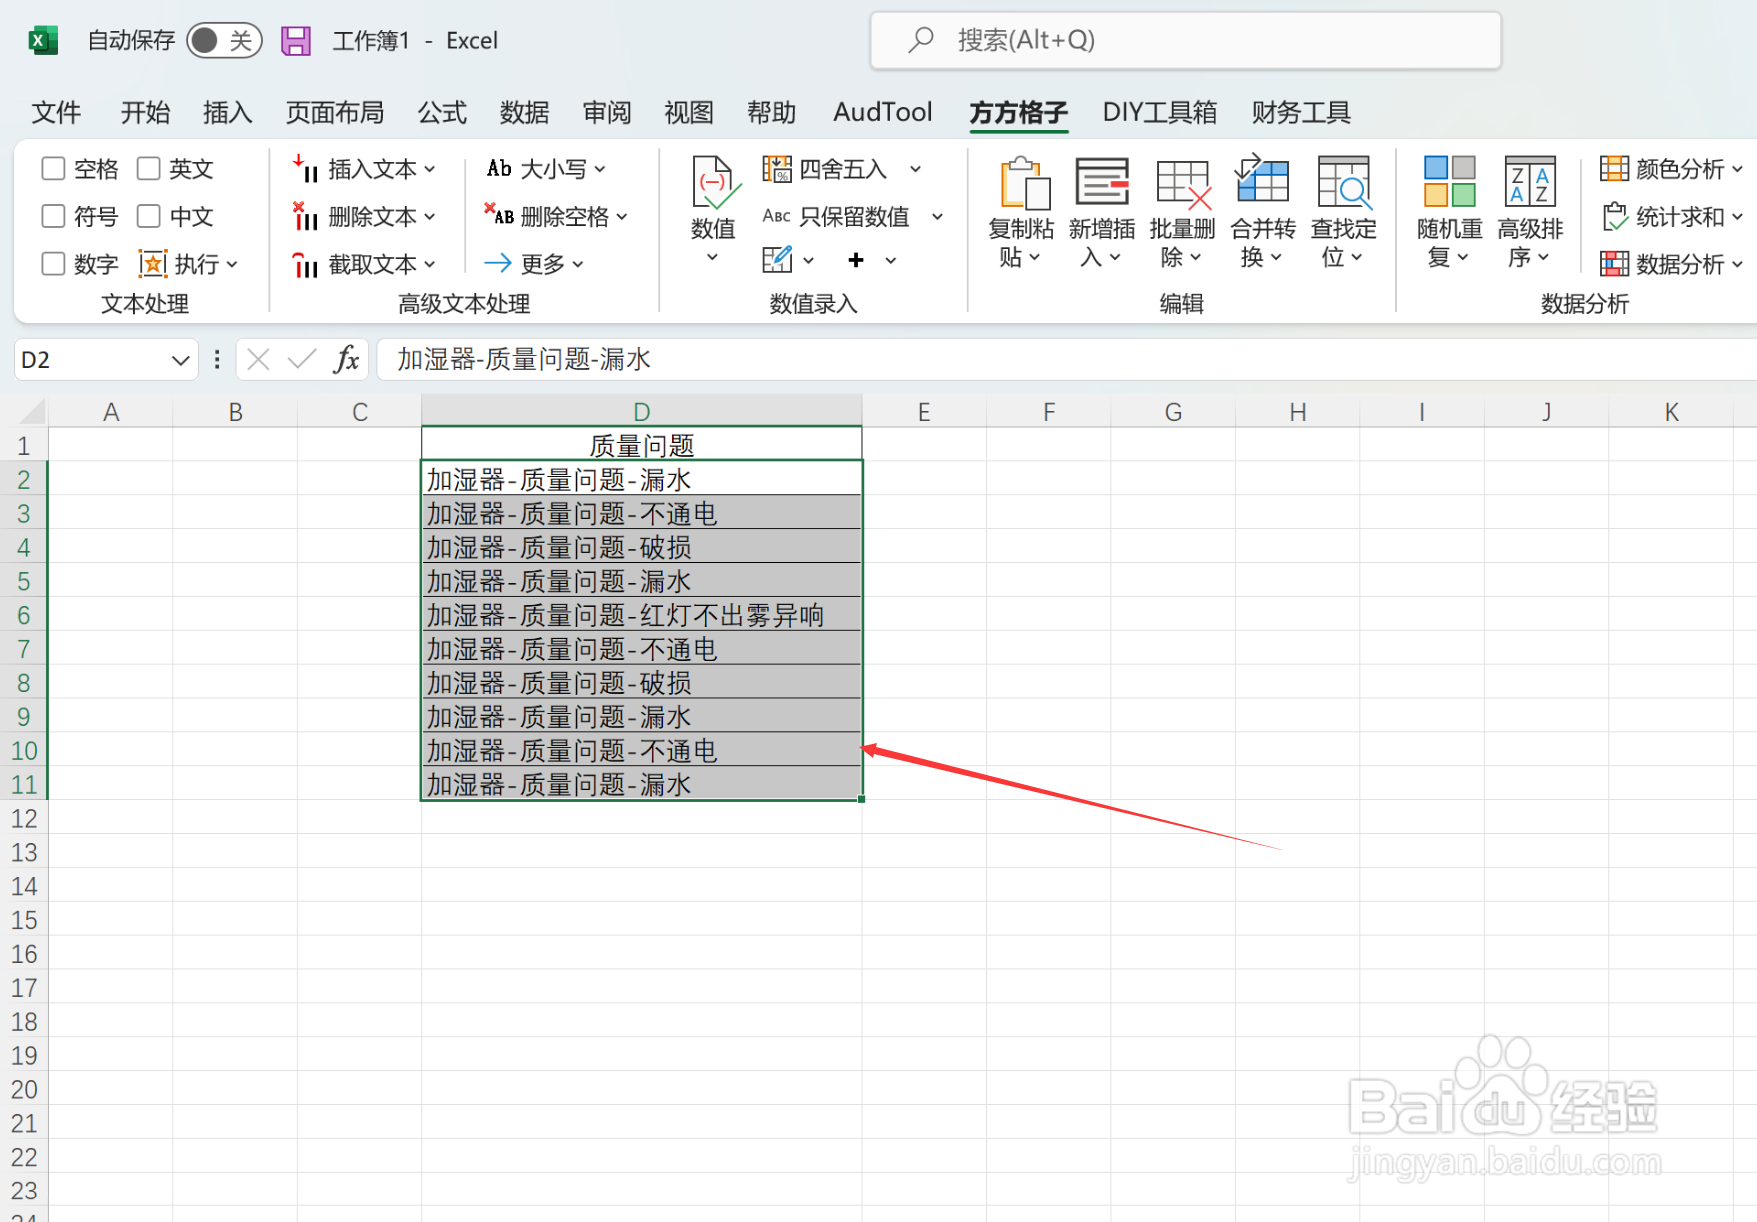
Task: Click the purple Save icon
Action: [295, 40]
